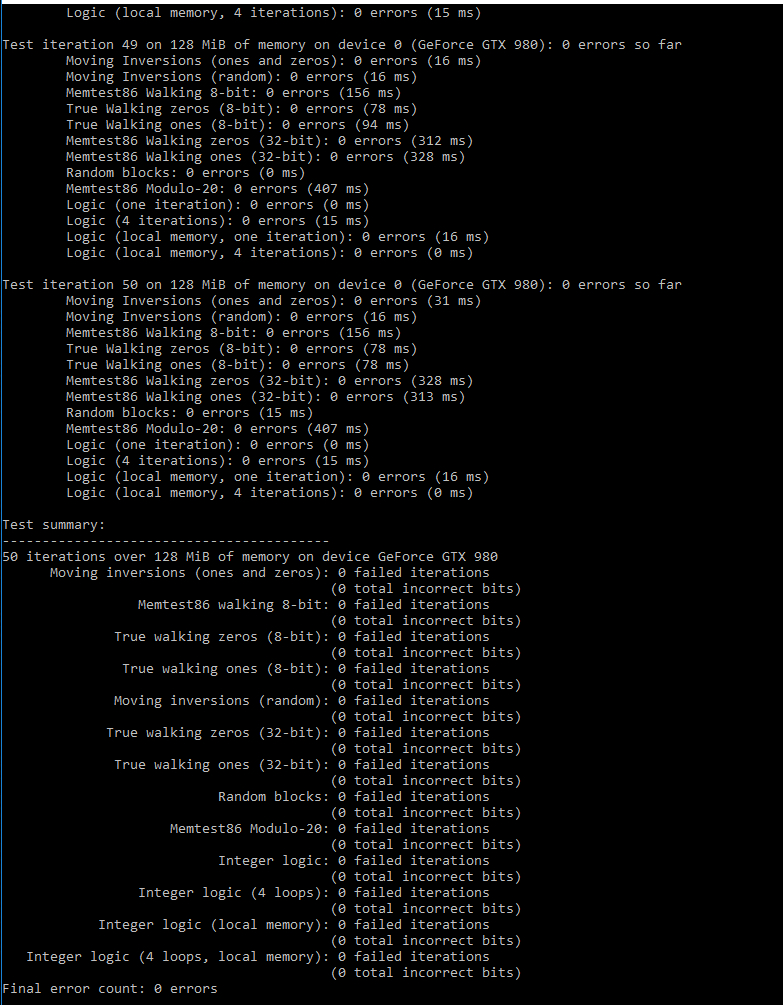Select 'Memtest86 Walking ones (32-bit)' line with 328 ms
783x1005 pixels.
pos(265,157)
